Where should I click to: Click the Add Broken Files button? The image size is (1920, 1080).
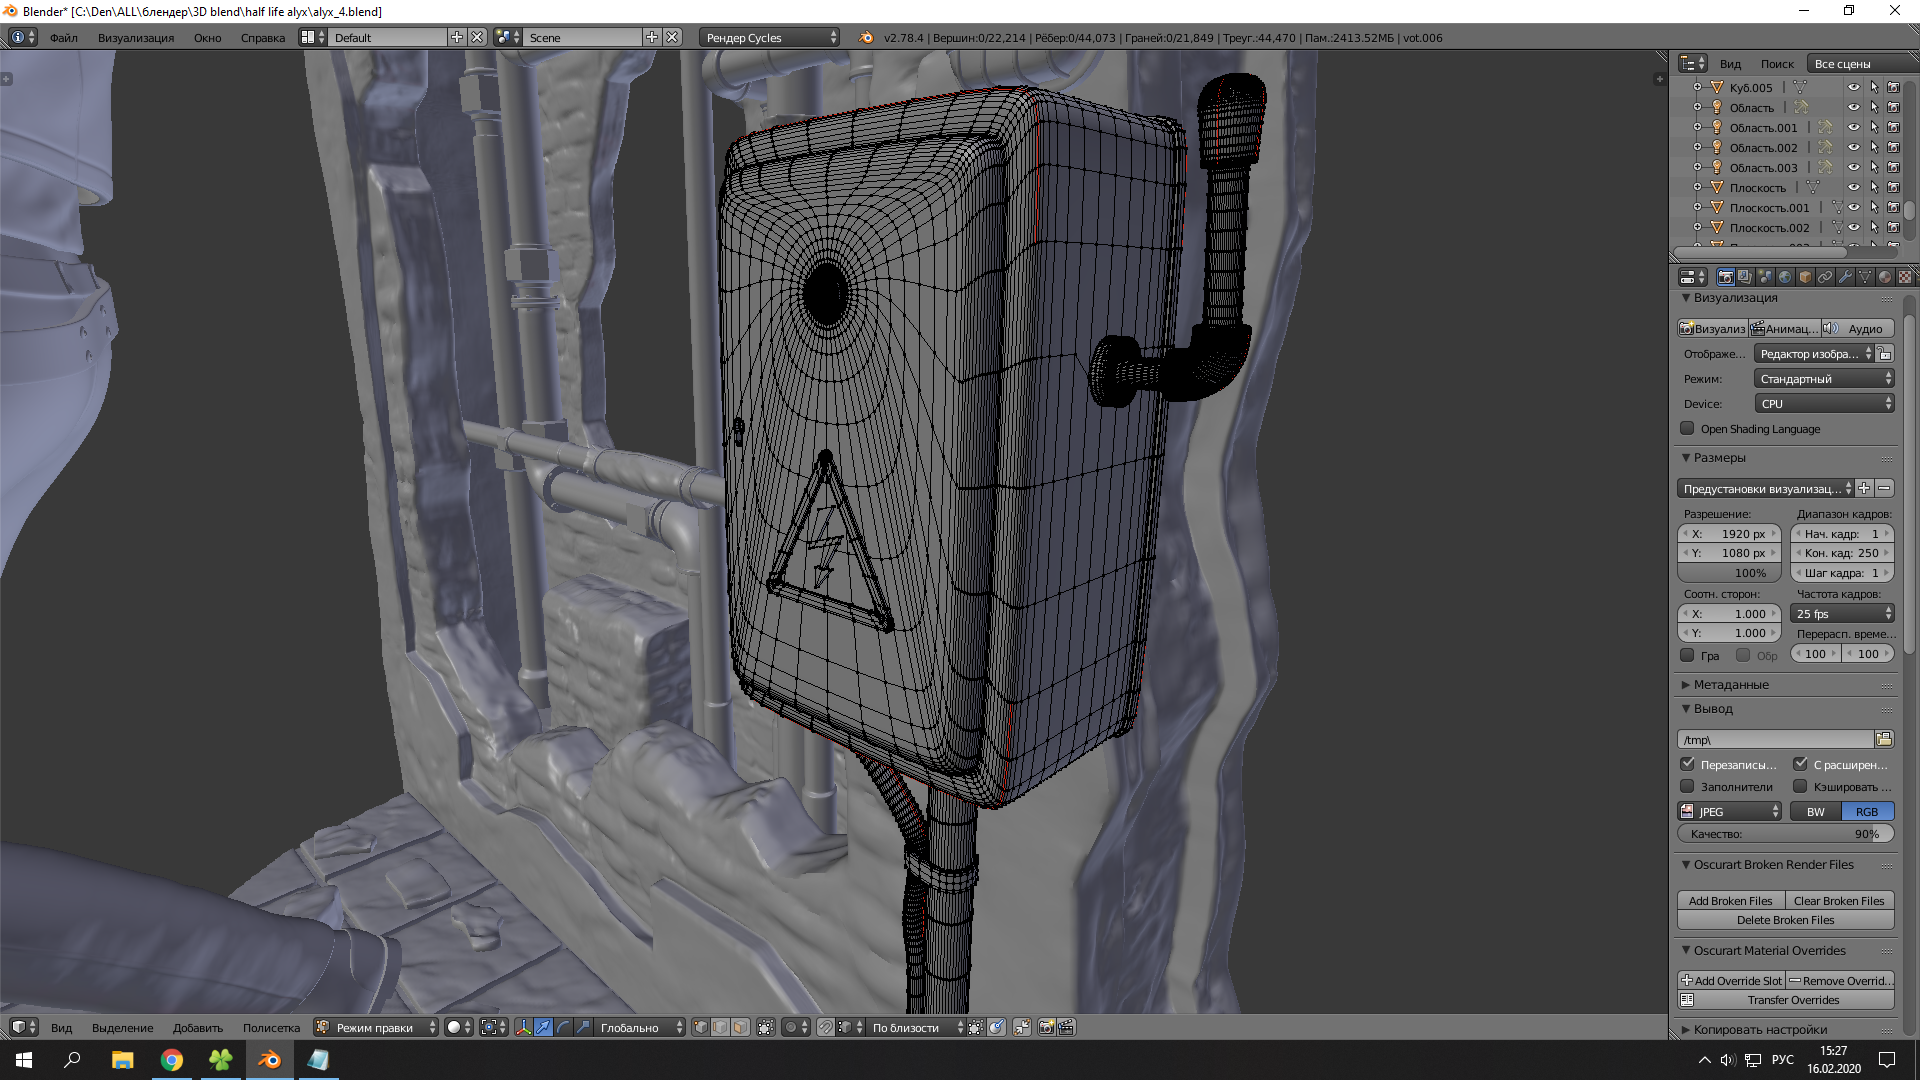[1730, 901]
